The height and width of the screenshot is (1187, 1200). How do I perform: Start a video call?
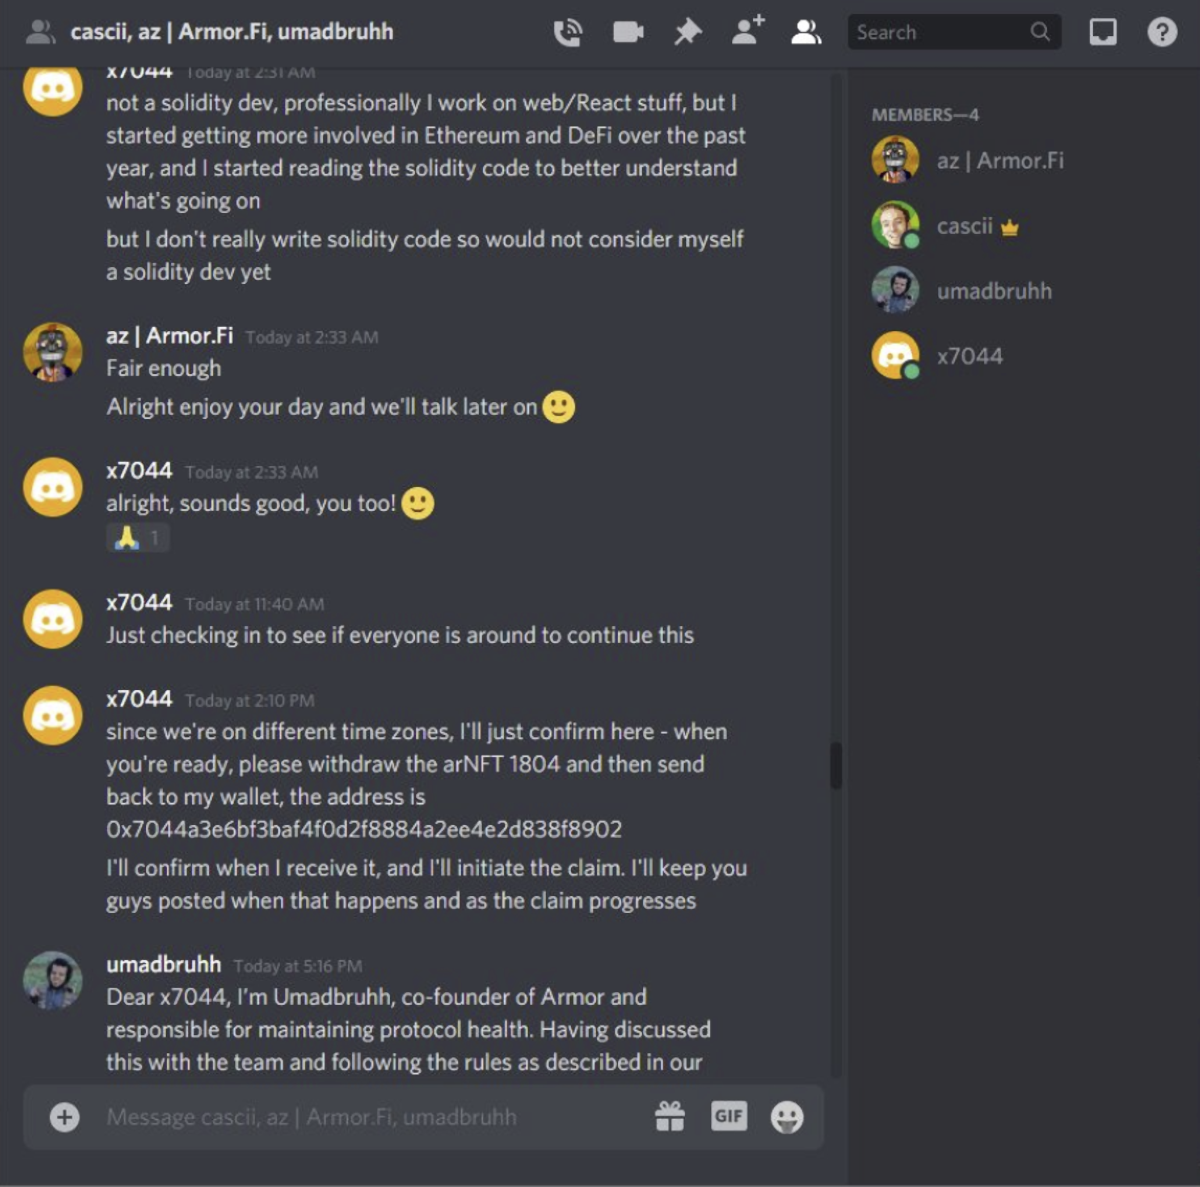[628, 32]
